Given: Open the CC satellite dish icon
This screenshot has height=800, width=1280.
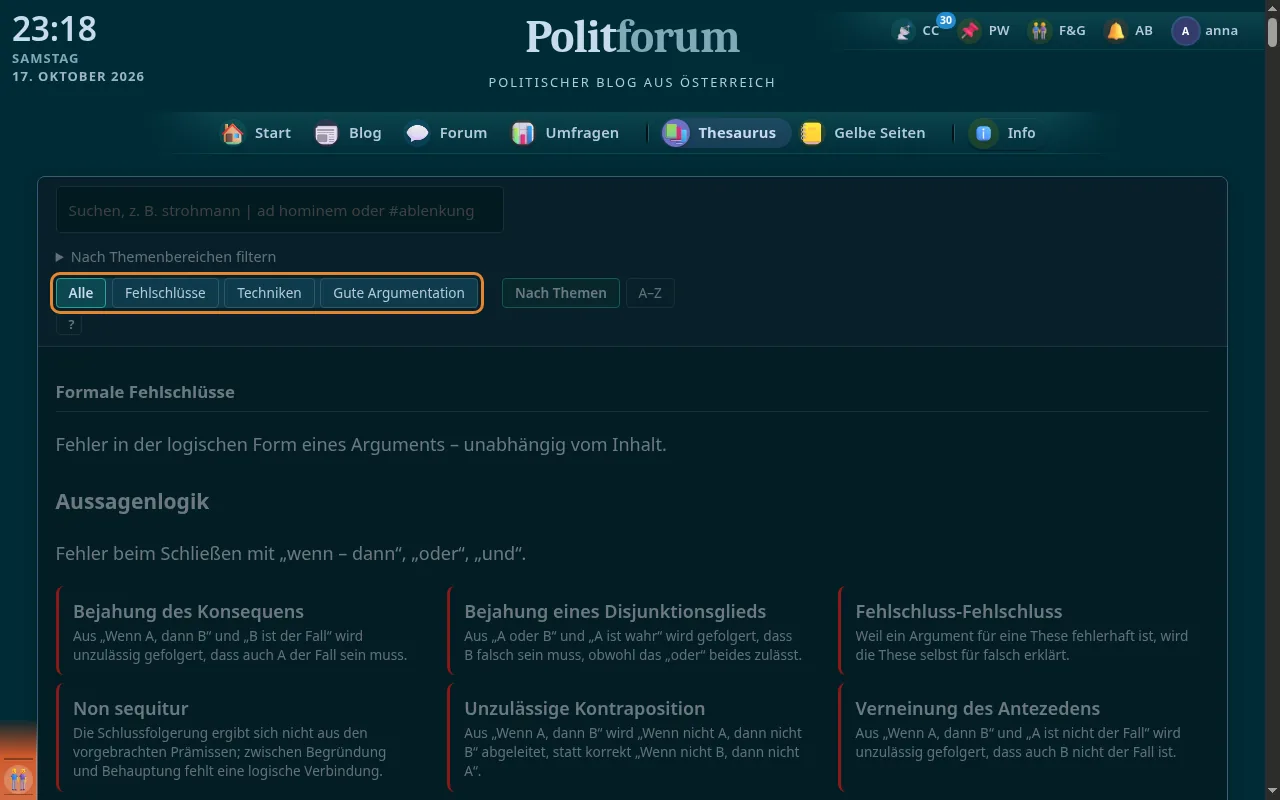Looking at the screenshot, I should [x=904, y=31].
